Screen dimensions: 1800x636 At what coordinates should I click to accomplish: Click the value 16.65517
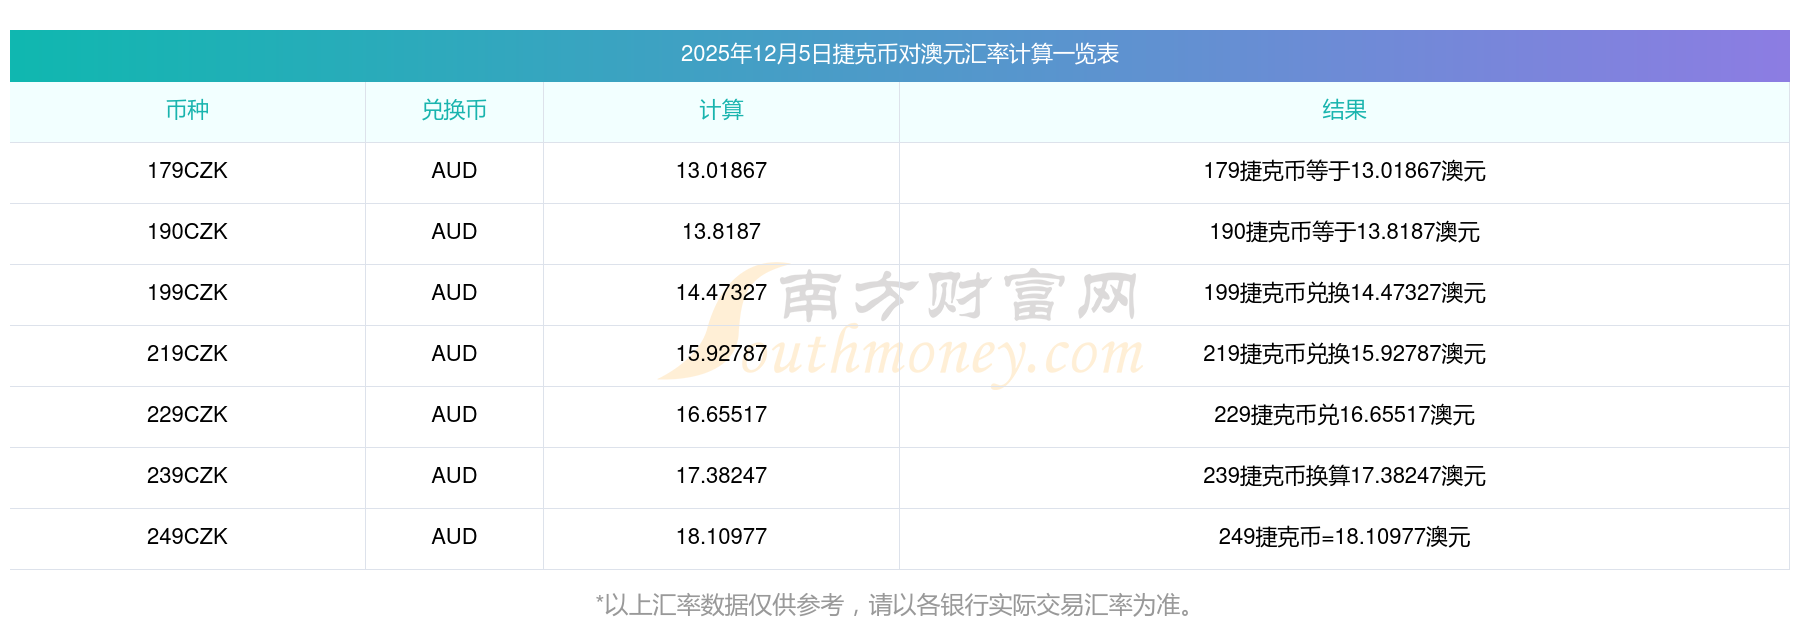pos(721,415)
